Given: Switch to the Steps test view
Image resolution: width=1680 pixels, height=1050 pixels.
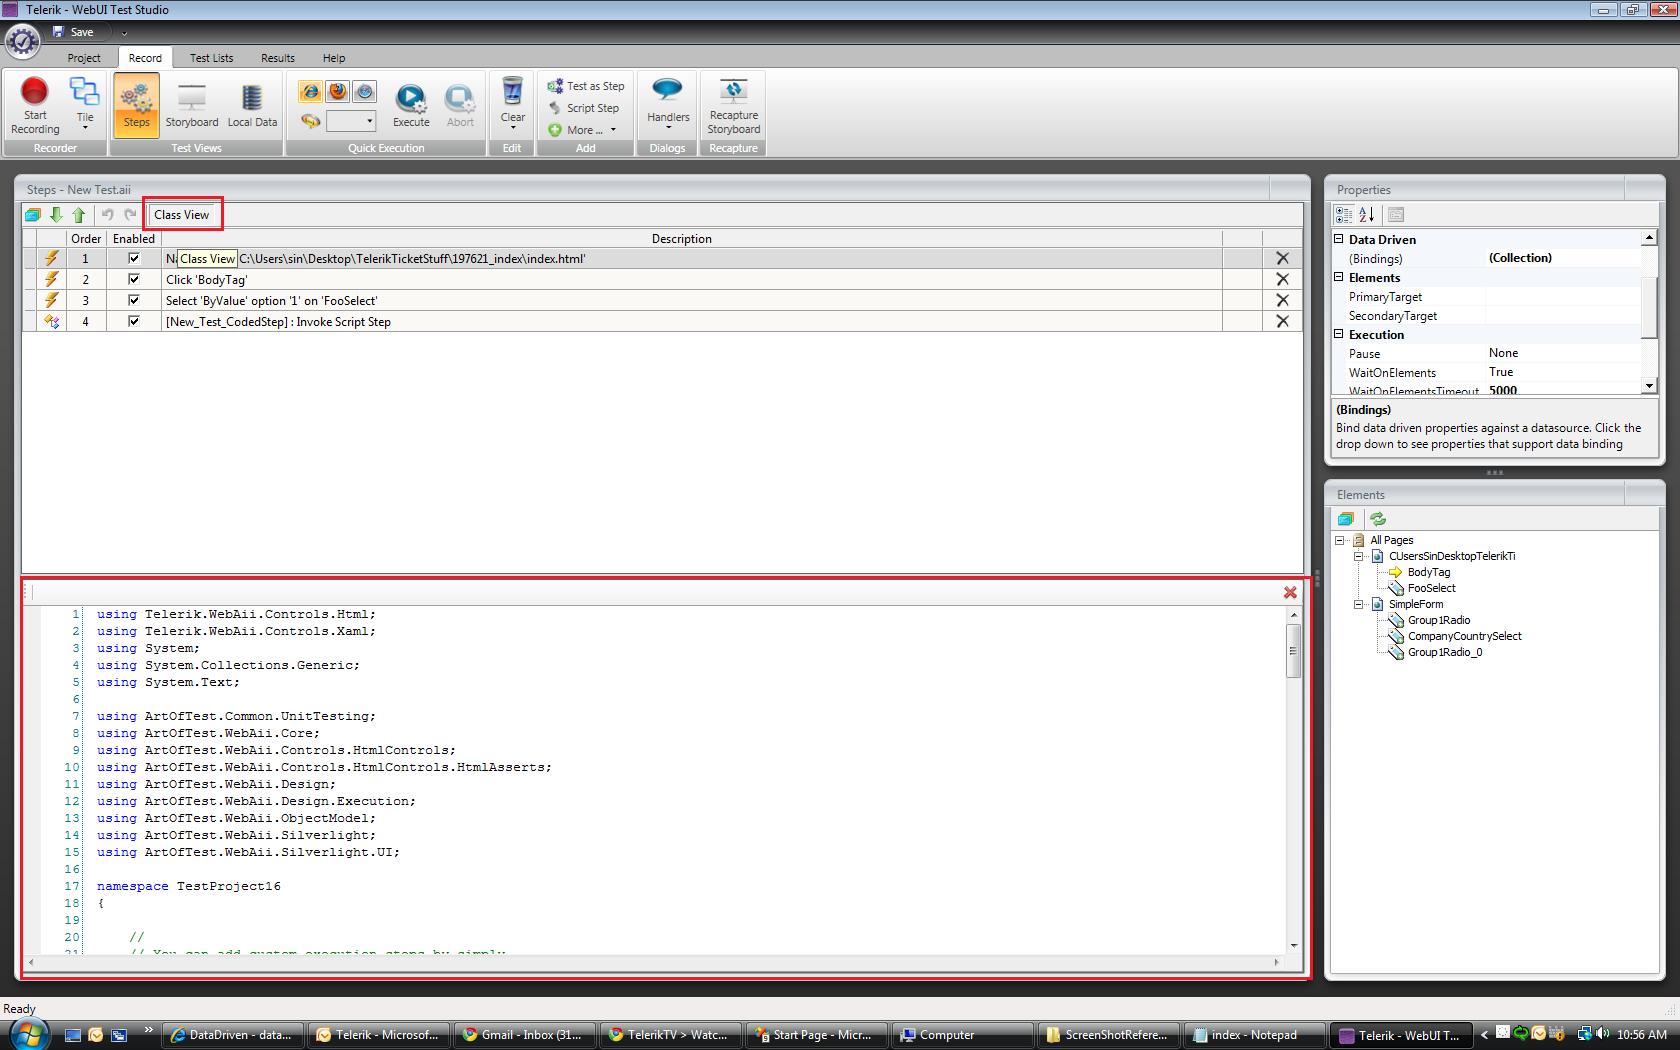Looking at the screenshot, I should pyautogui.click(x=136, y=105).
